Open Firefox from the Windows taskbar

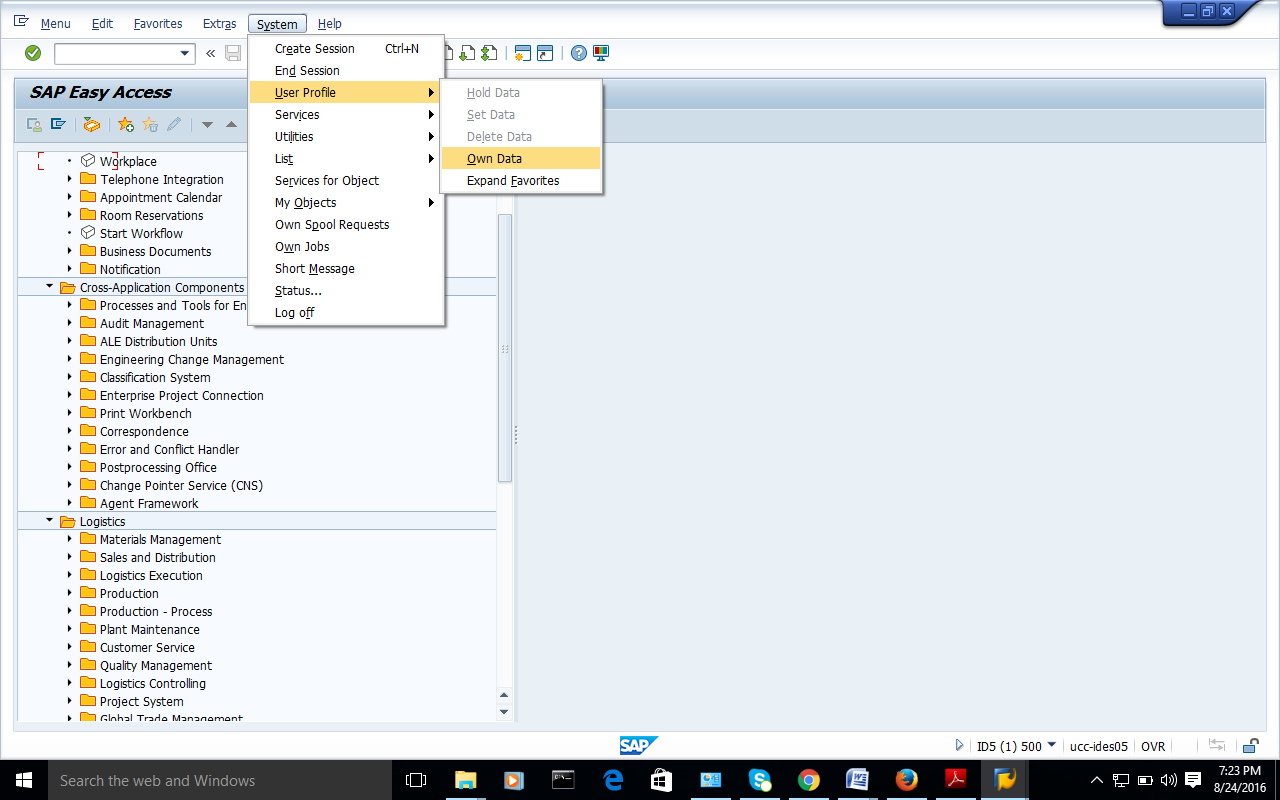(x=906, y=780)
